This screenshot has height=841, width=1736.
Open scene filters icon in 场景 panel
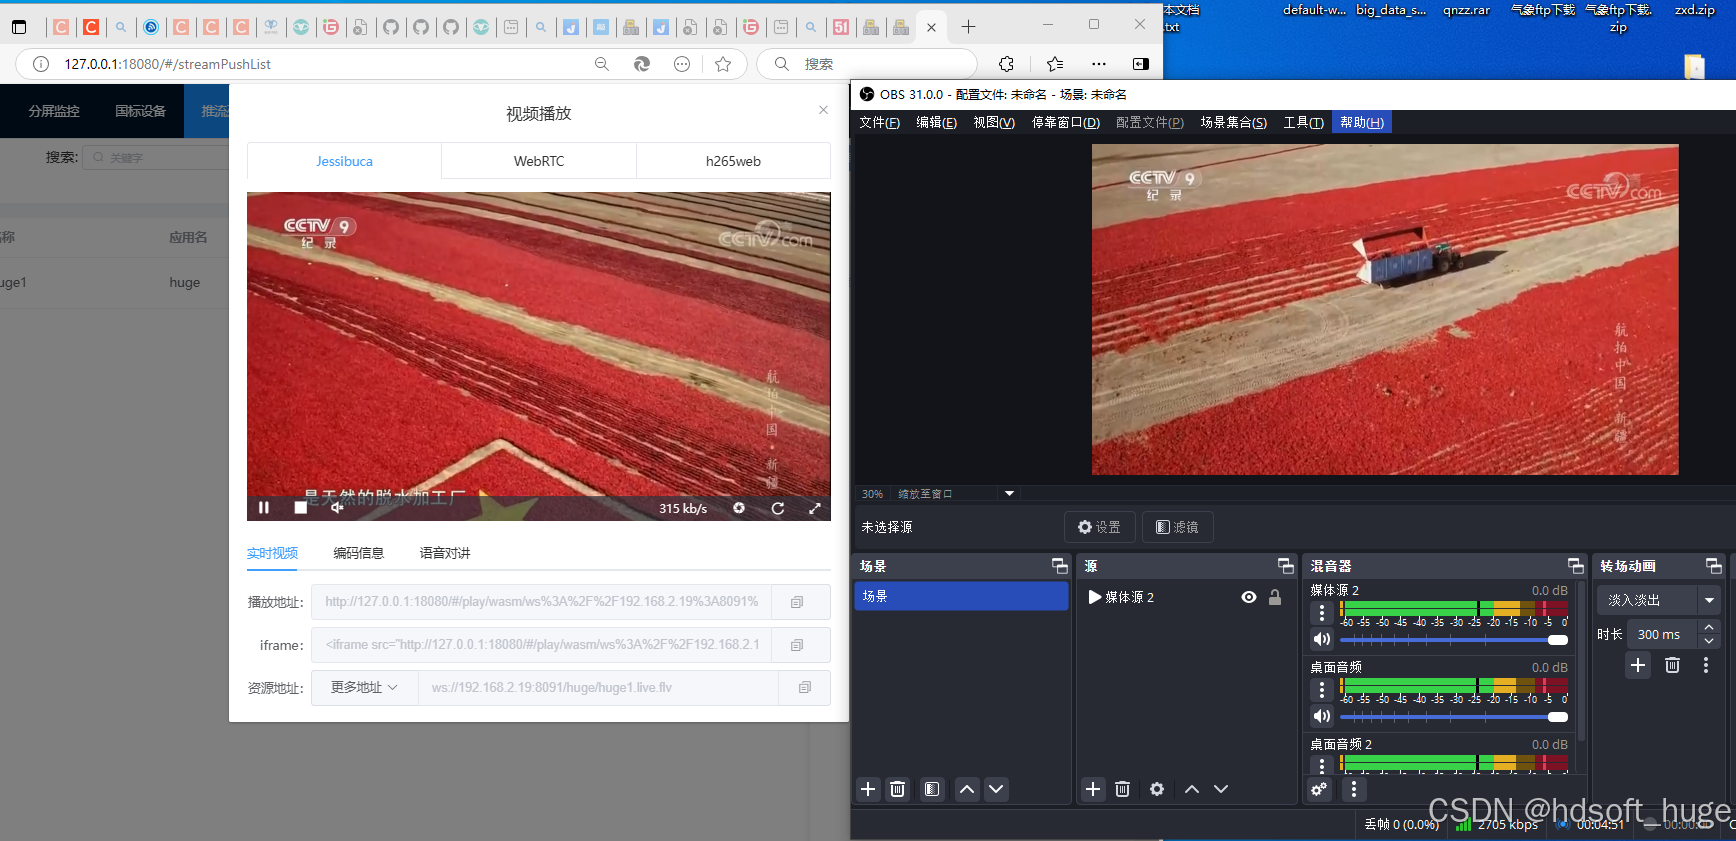coord(932,789)
